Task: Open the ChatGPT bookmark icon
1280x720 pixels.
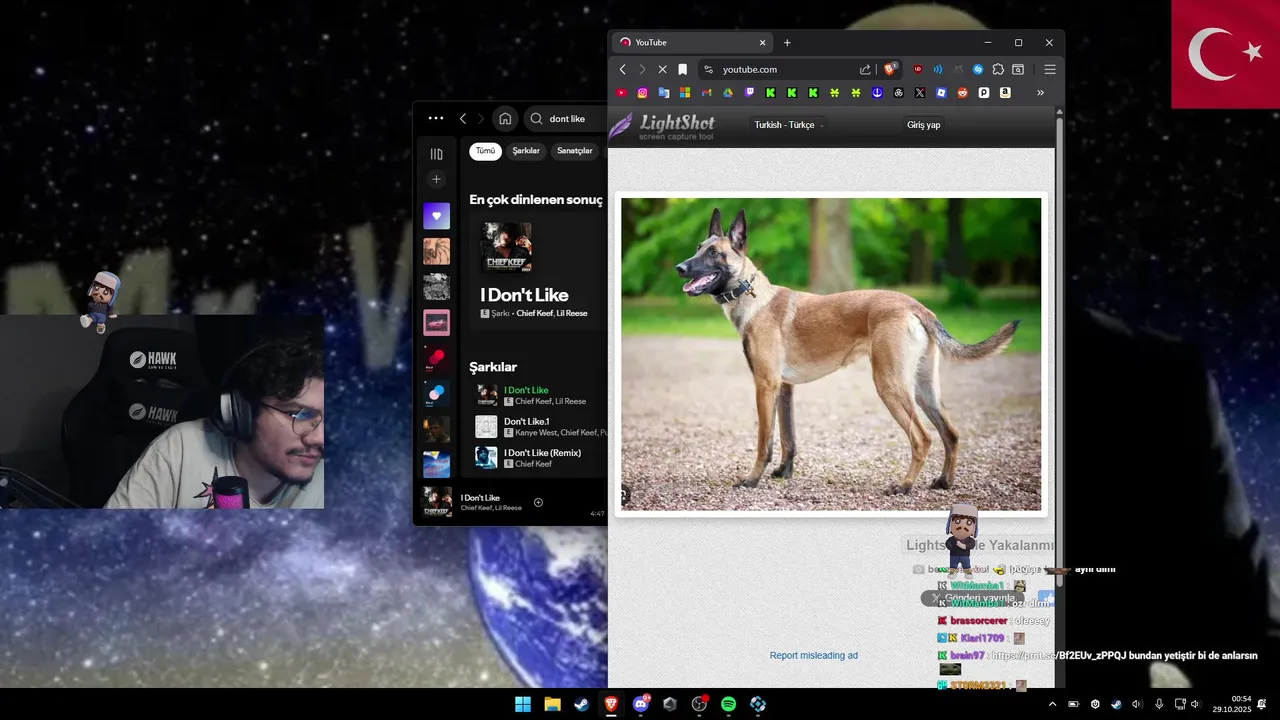Action: point(899,93)
